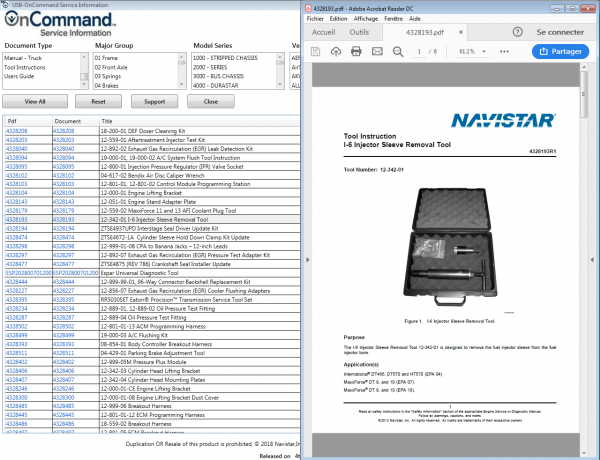Select the 4328193.pdf document tab
Viewport: 600px width, 460px height.
(425, 33)
